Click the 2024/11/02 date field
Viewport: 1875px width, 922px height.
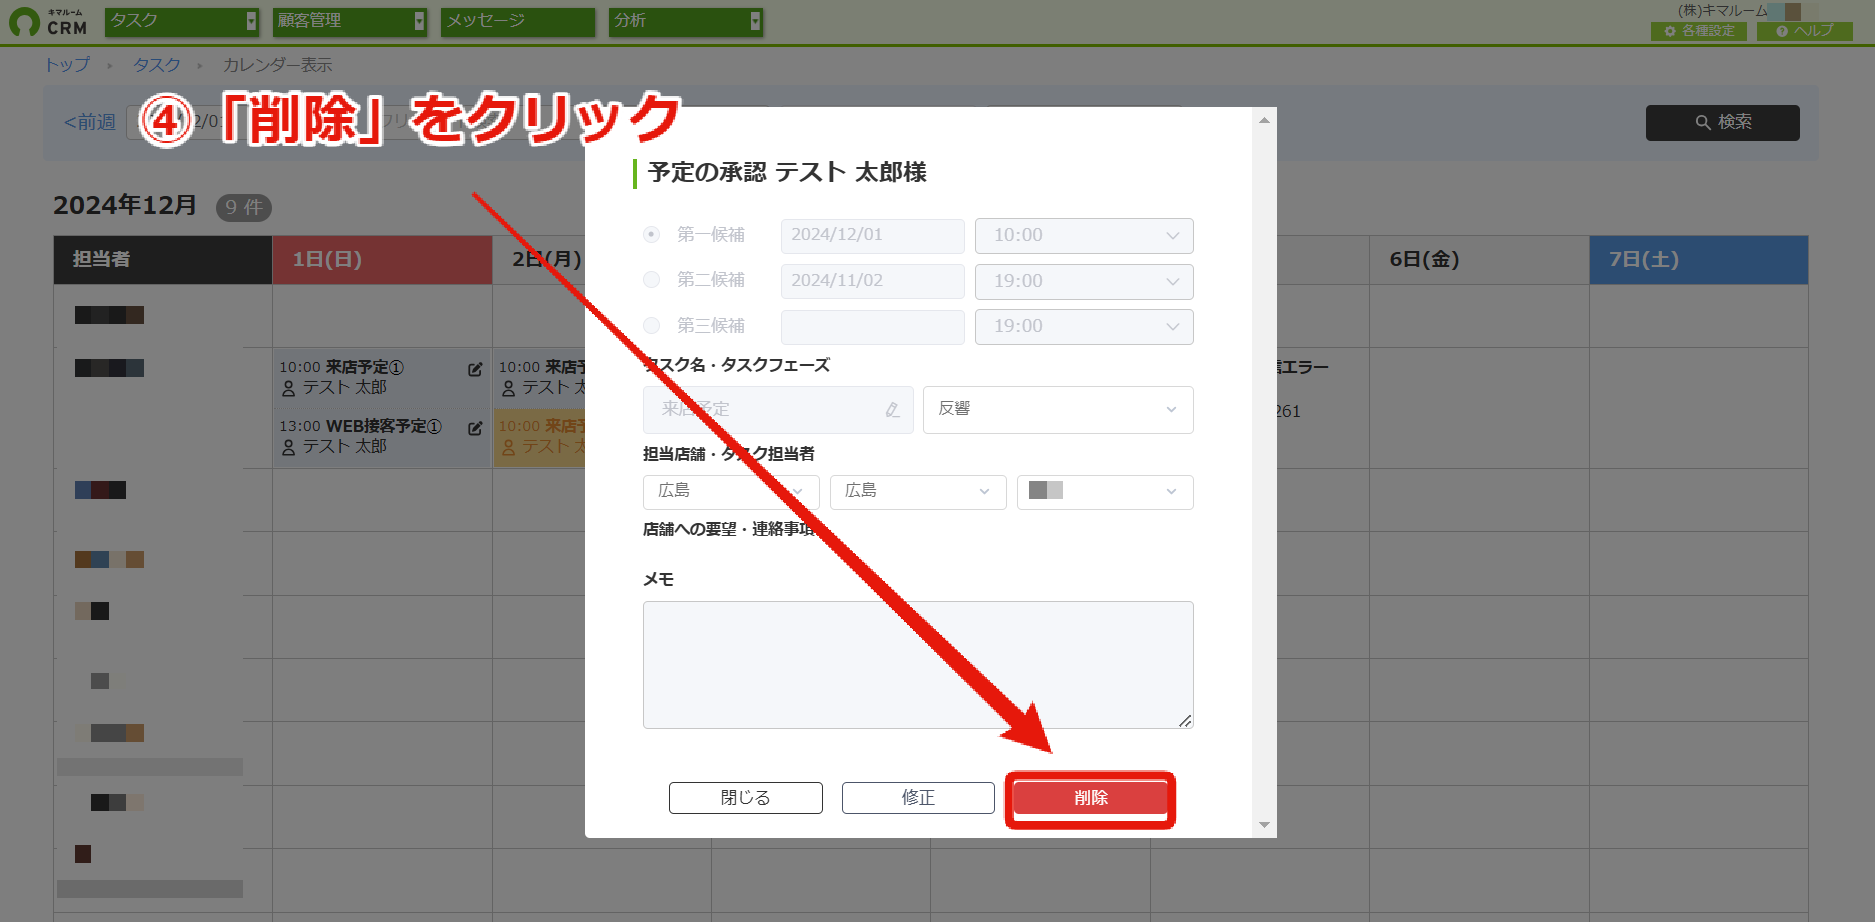point(872,282)
